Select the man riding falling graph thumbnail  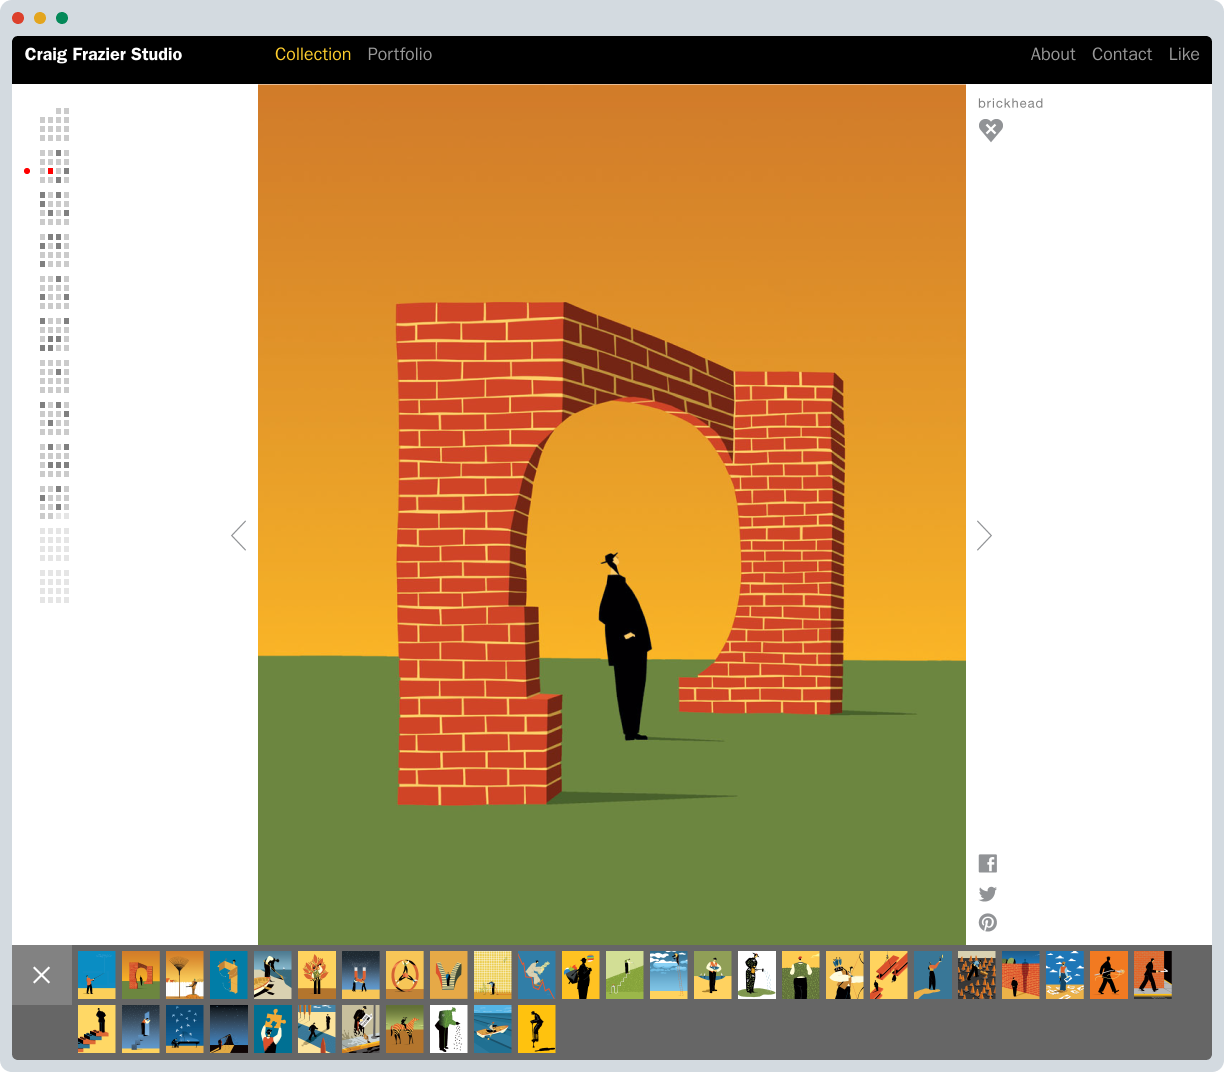(x=537, y=975)
